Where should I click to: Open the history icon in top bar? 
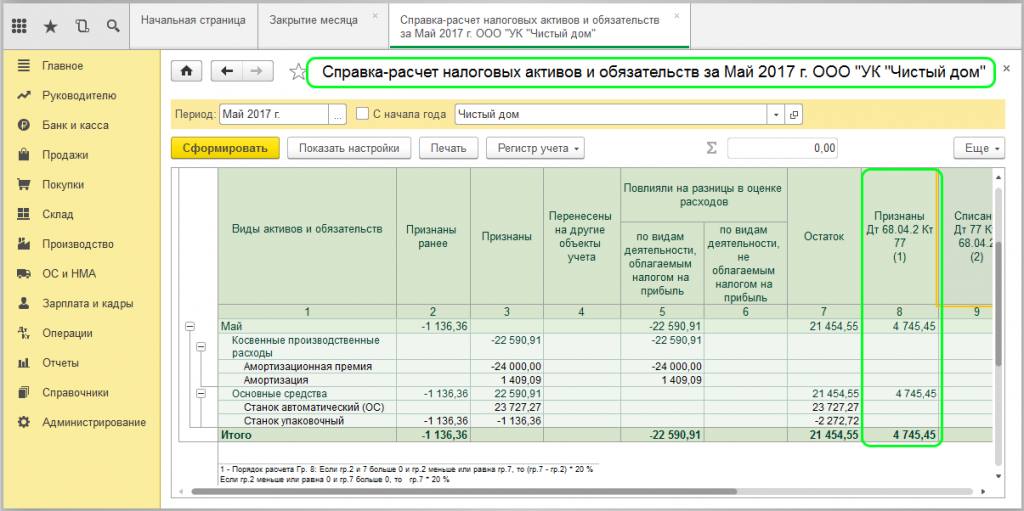click(x=82, y=24)
